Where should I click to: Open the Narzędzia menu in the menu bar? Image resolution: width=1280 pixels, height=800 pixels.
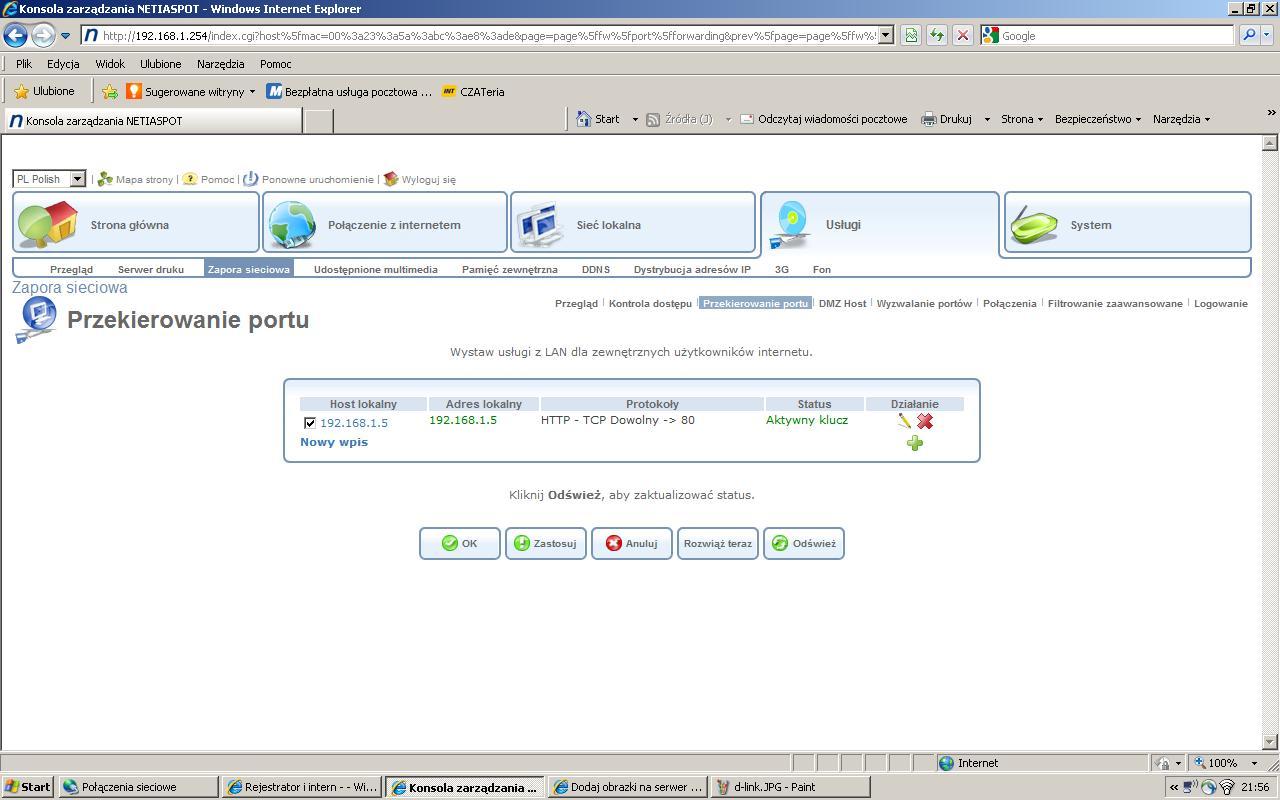tap(219, 63)
